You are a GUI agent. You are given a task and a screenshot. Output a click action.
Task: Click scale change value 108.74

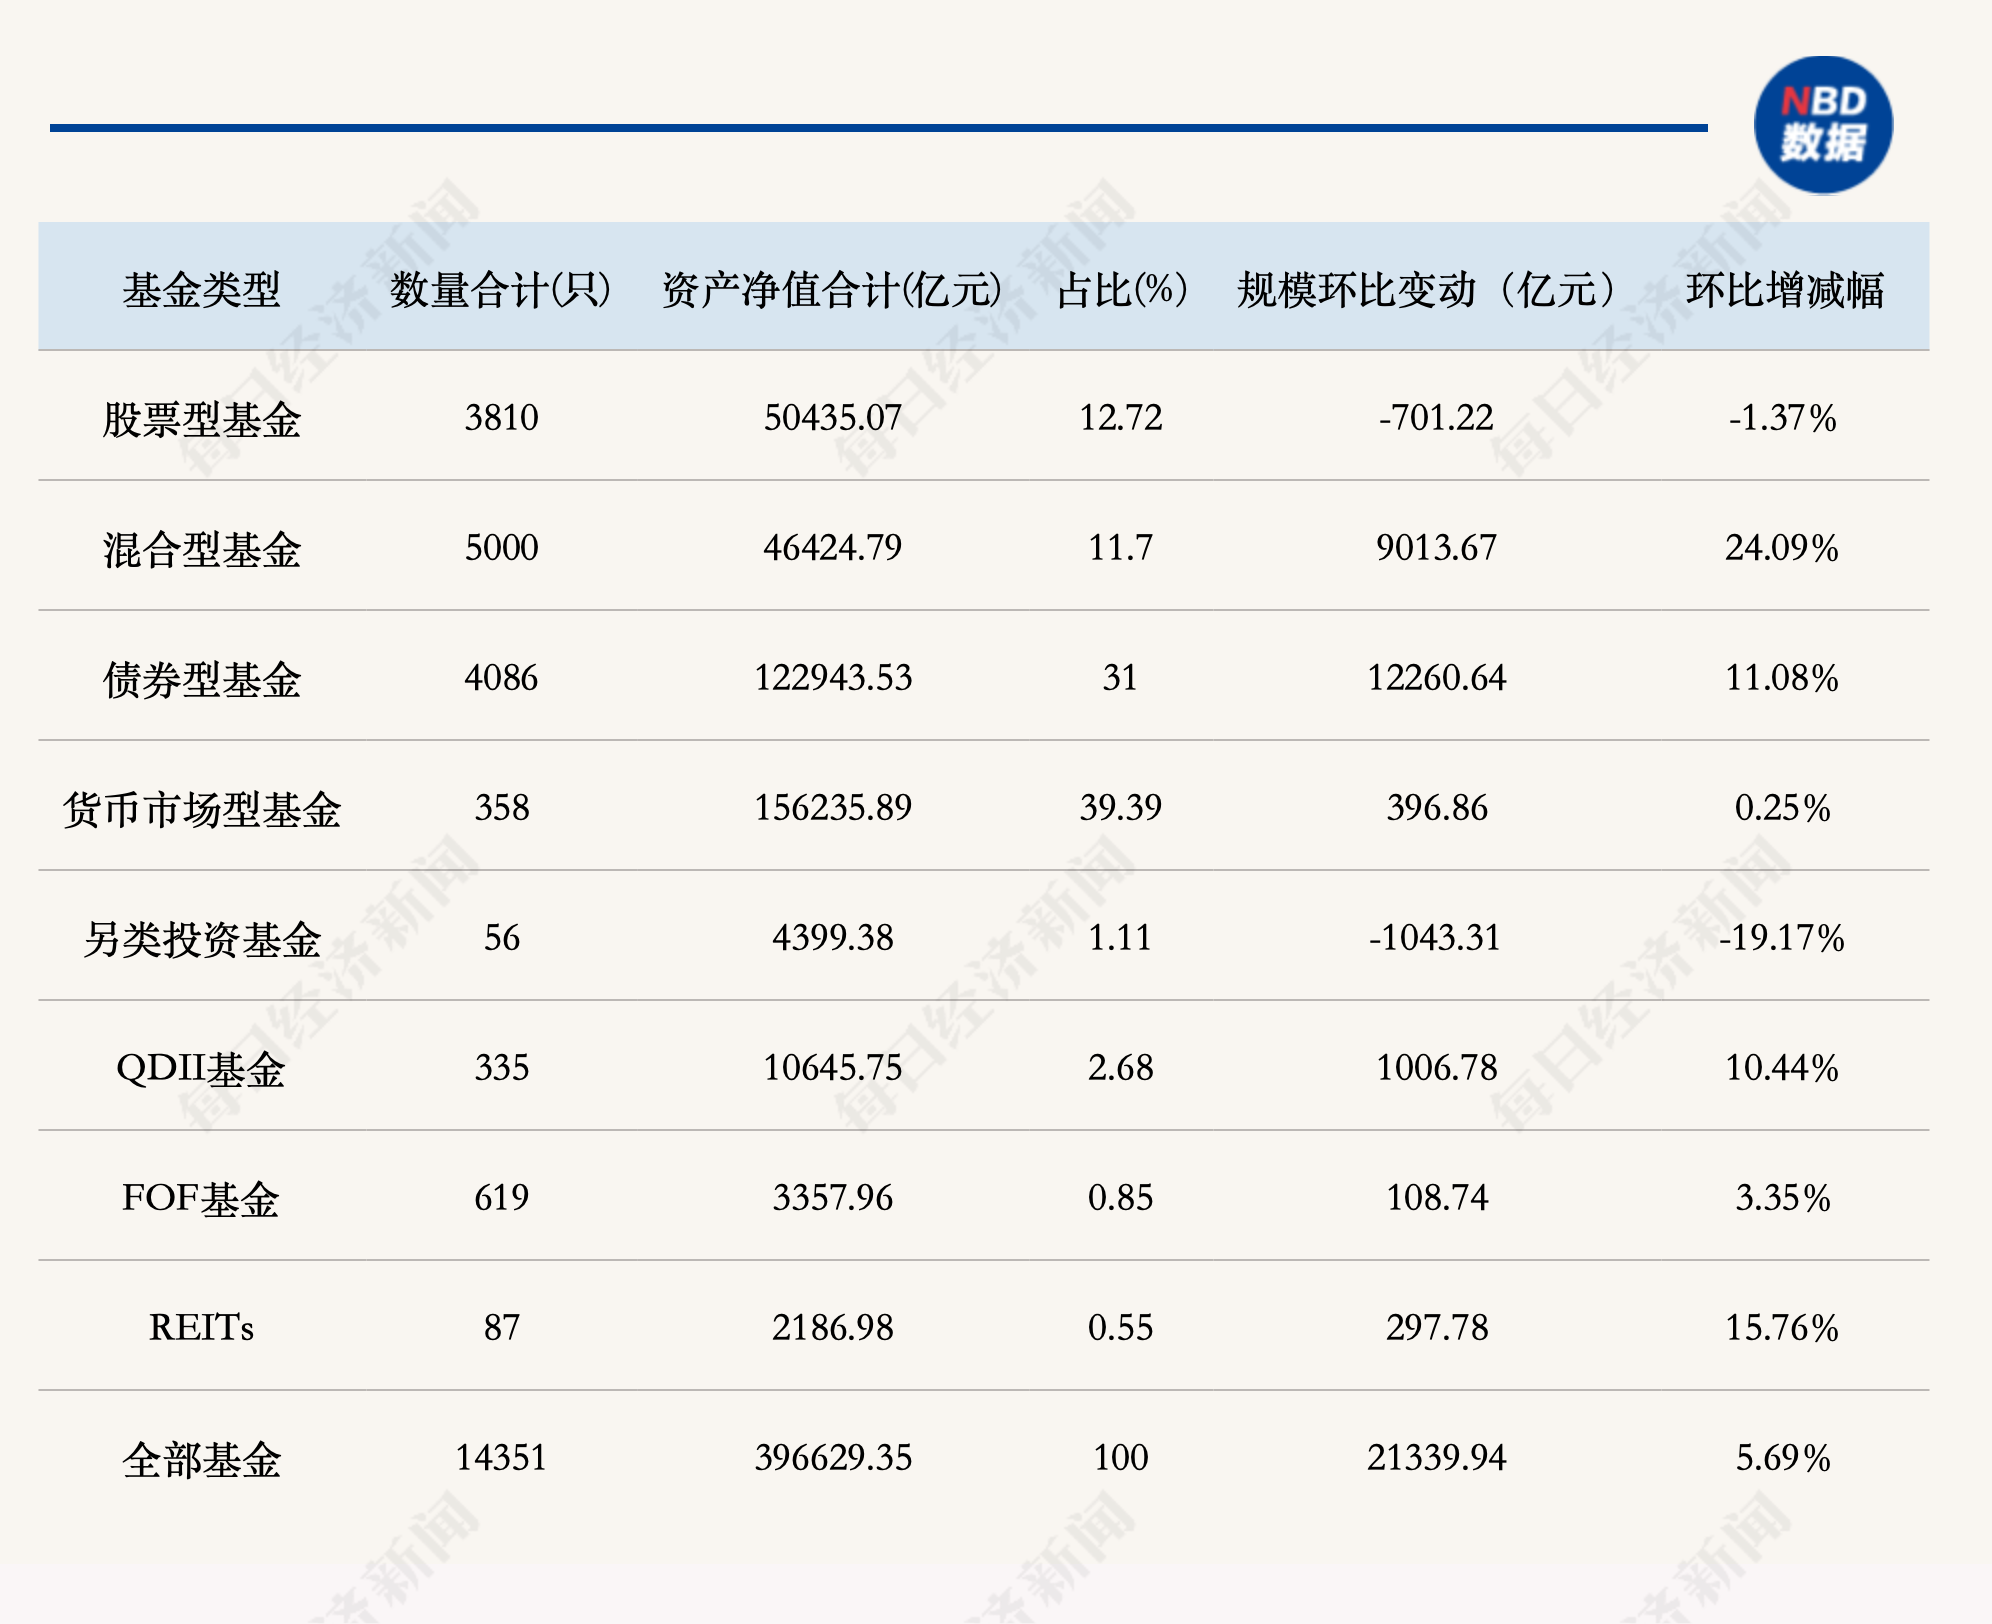pyautogui.click(x=1436, y=1197)
